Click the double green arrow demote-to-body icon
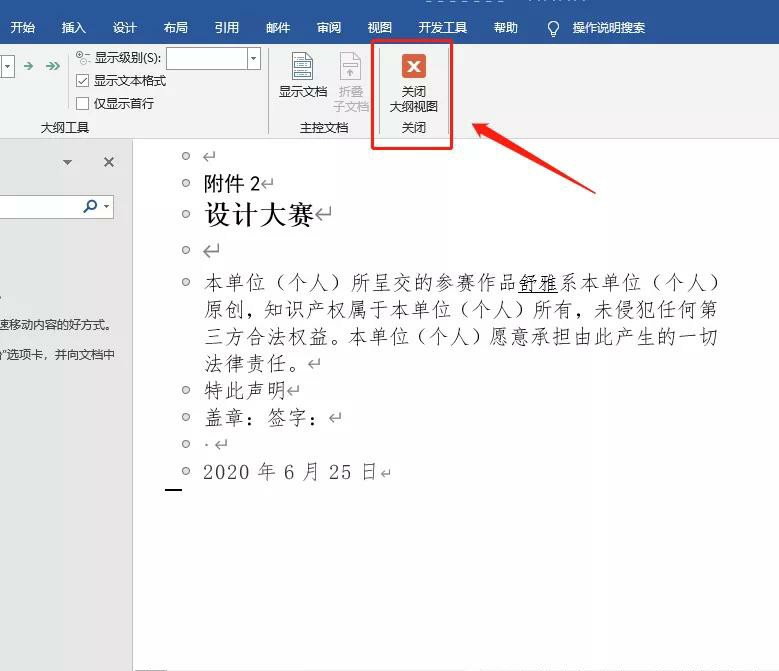The height and width of the screenshot is (671, 779). click(53, 66)
